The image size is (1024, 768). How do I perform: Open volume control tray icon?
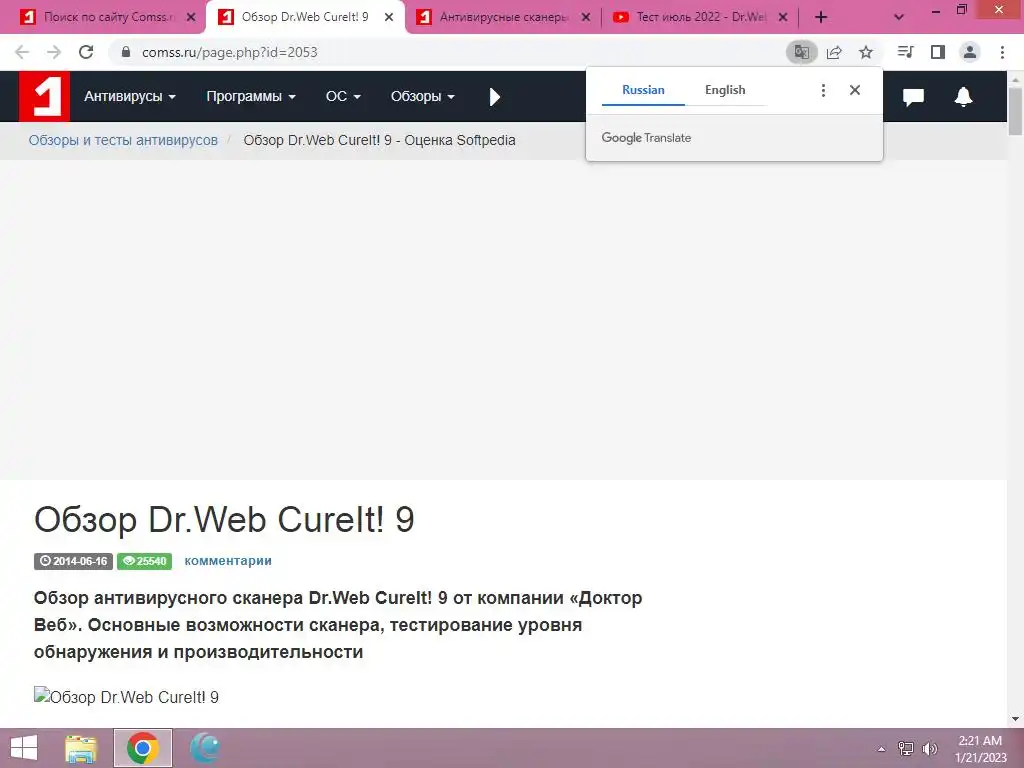click(930, 749)
